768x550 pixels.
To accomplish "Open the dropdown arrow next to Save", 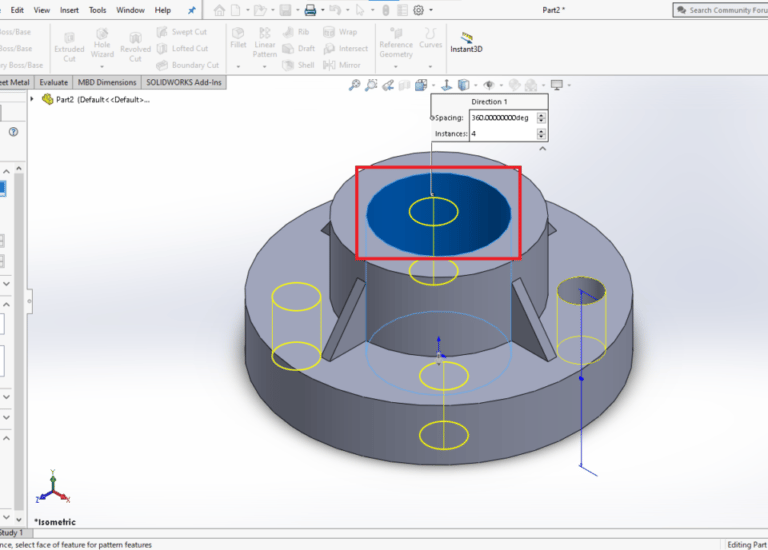I will click(297, 10).
